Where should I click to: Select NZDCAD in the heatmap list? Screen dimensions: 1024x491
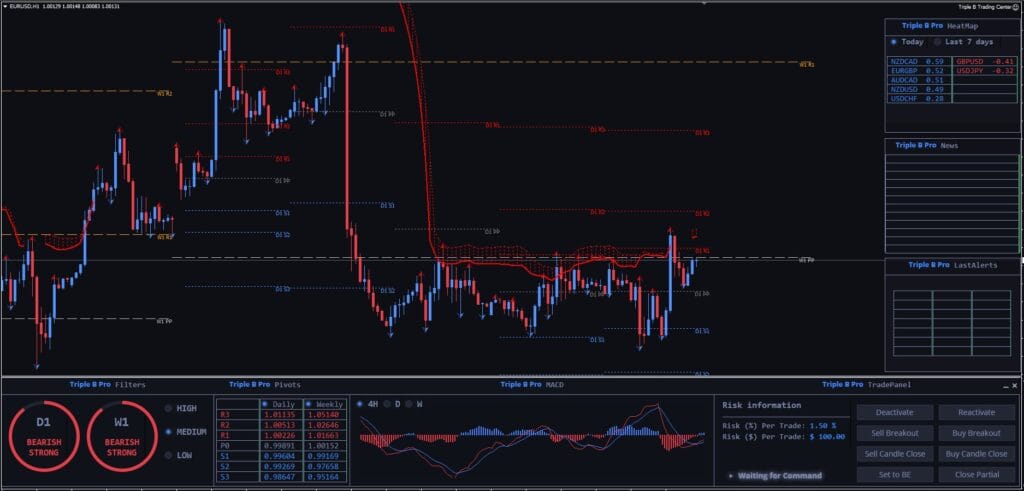pos(920,61)
